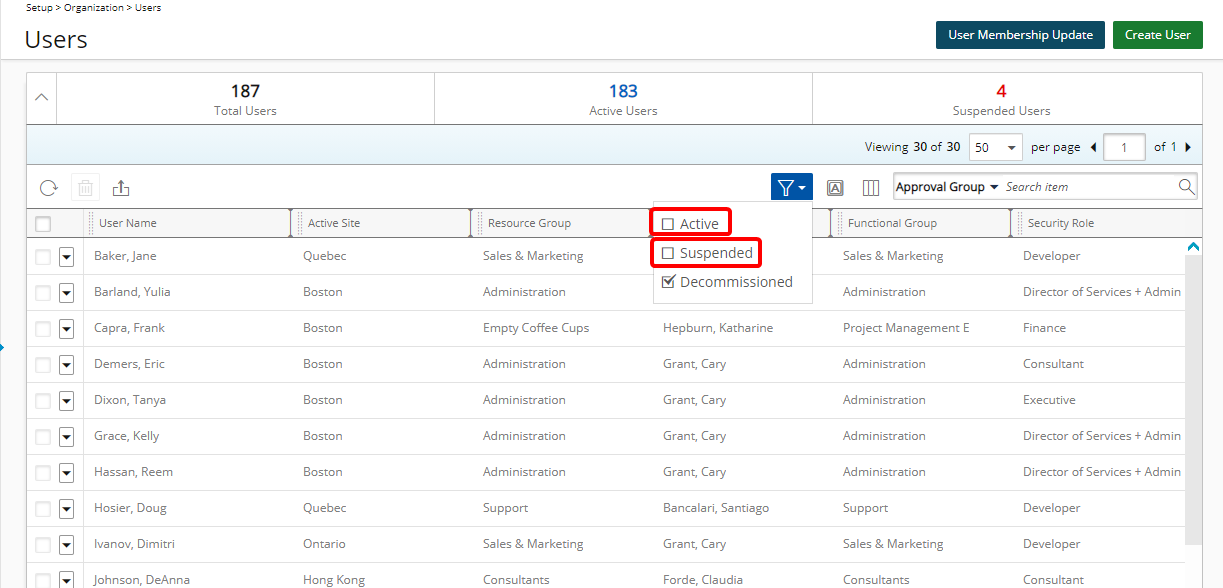Sort by User Name column header
Screen dimensions: 1223x588
click(128, 223)
